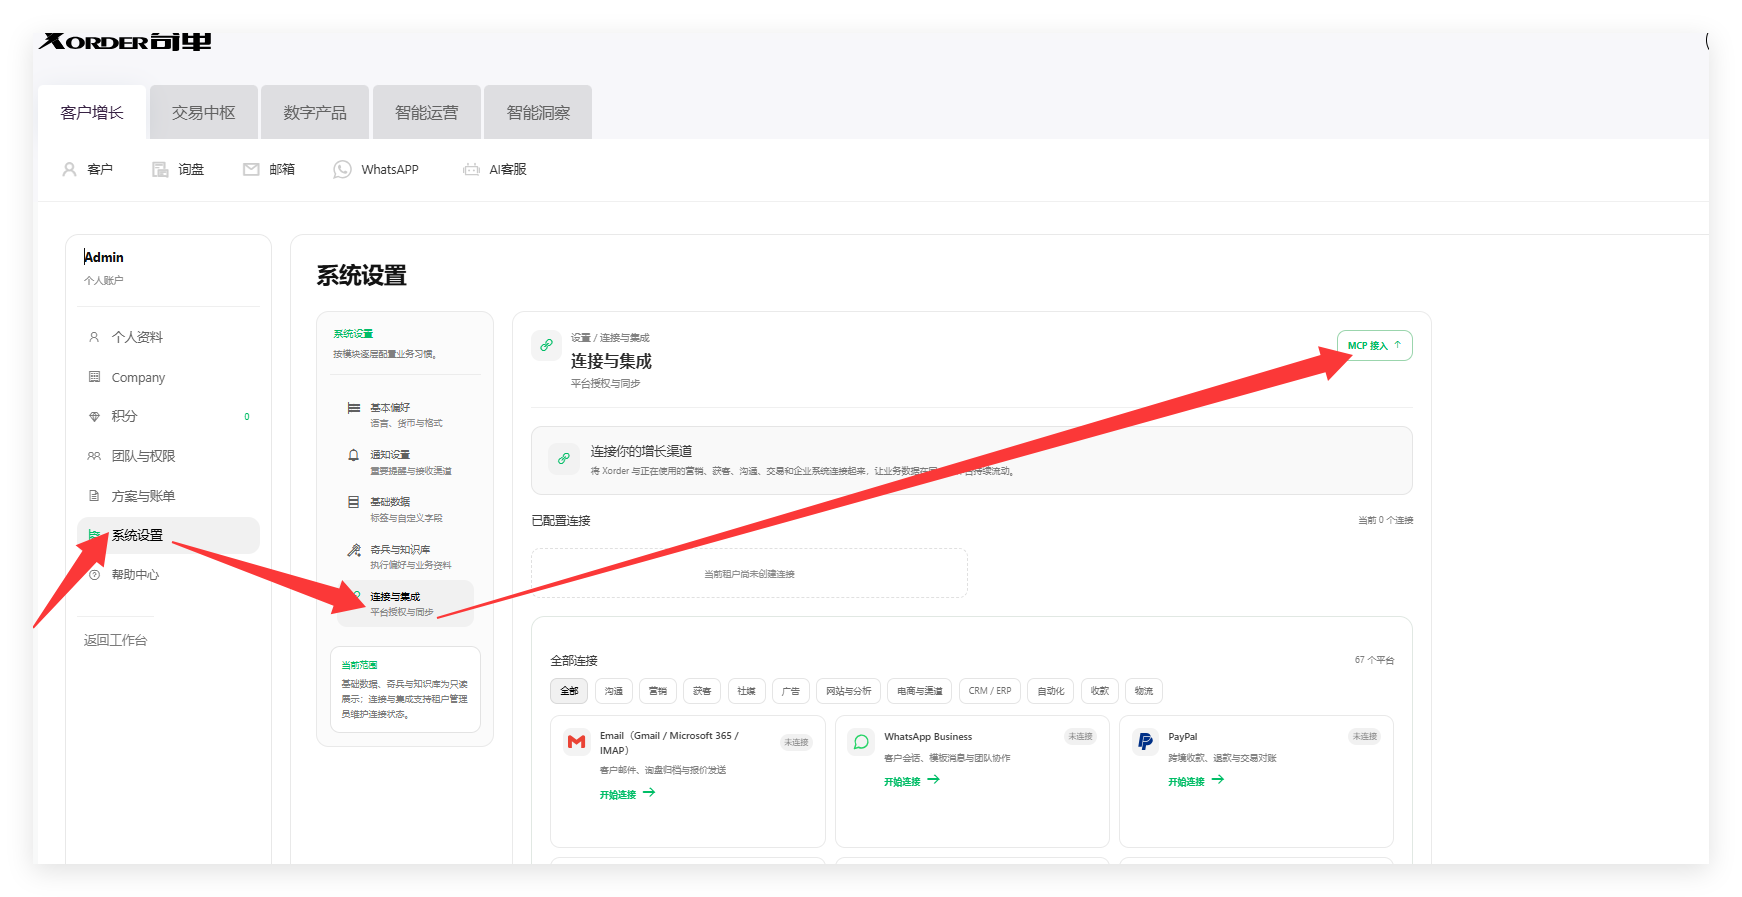The width and height of the screenshot is (1742, 897).
Task: Click the 方案与账单 document icon
Action: (94, 496)
